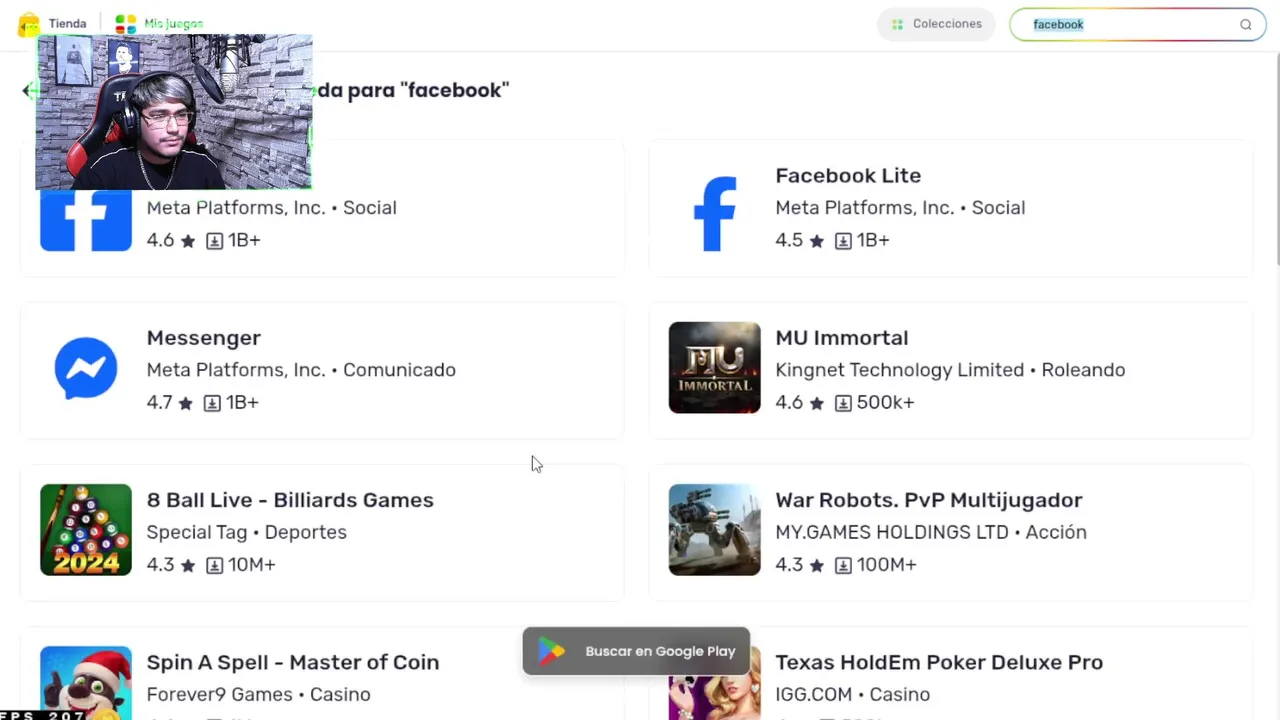Click the War Robots game icon
The image size is (1280, 720).
pos(714,530)
